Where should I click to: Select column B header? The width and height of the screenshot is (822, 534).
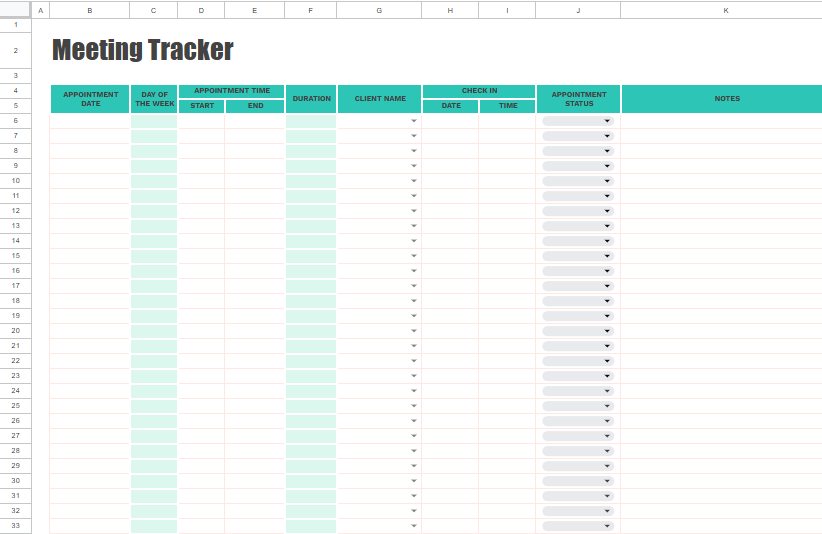[x=90, y=10]
